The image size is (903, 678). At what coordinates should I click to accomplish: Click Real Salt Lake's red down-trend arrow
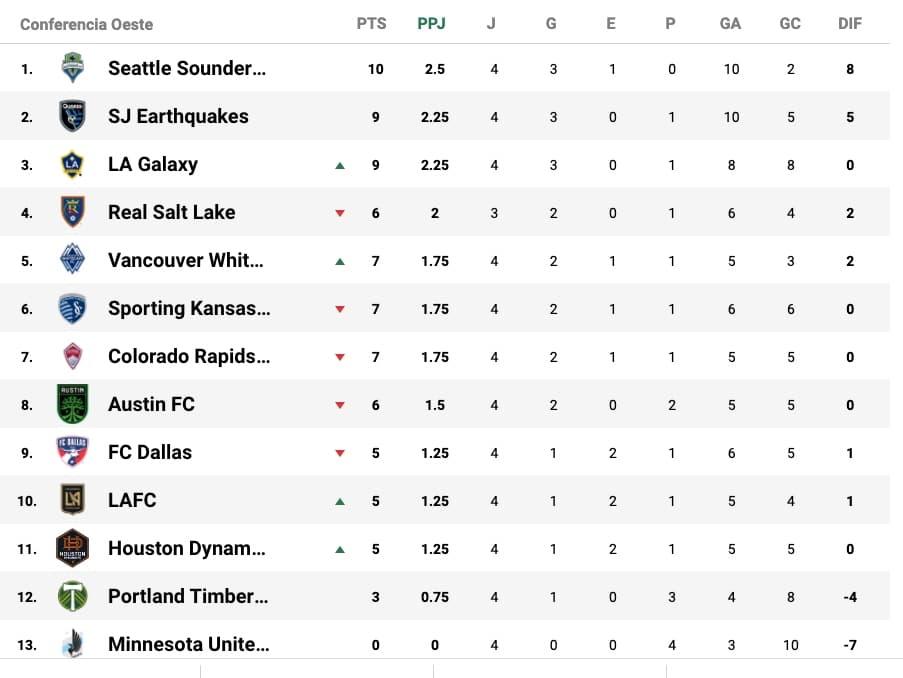[340, 213]
